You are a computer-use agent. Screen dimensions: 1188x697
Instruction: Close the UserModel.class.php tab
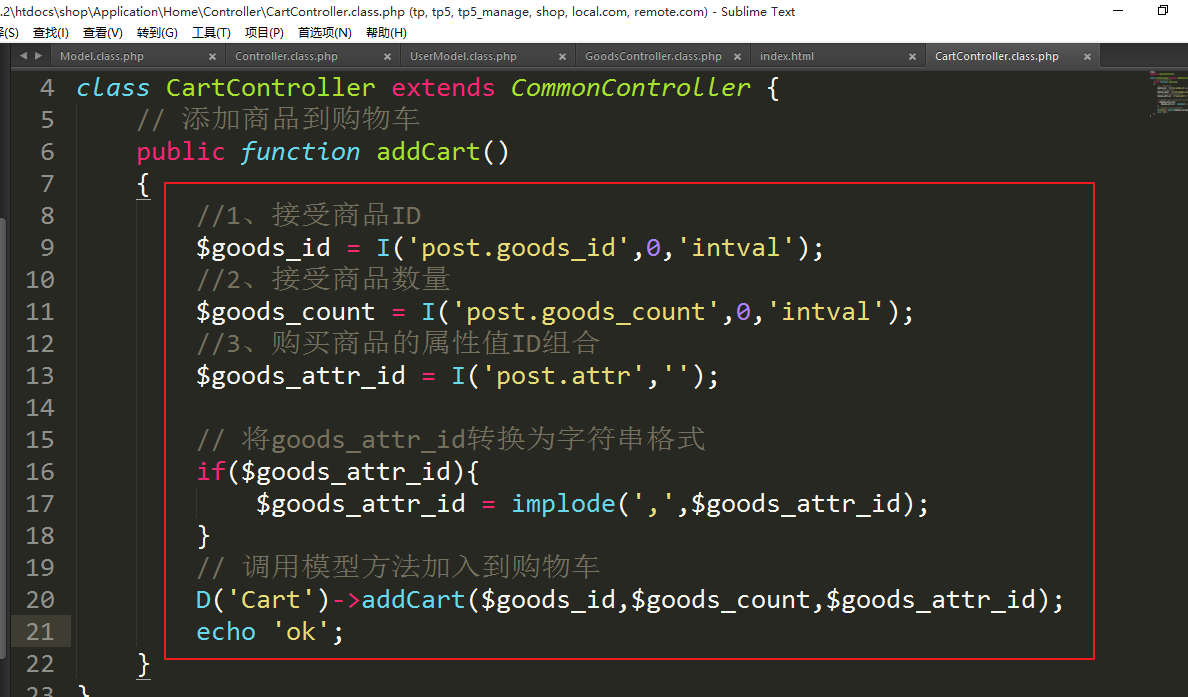pos(563,57)
